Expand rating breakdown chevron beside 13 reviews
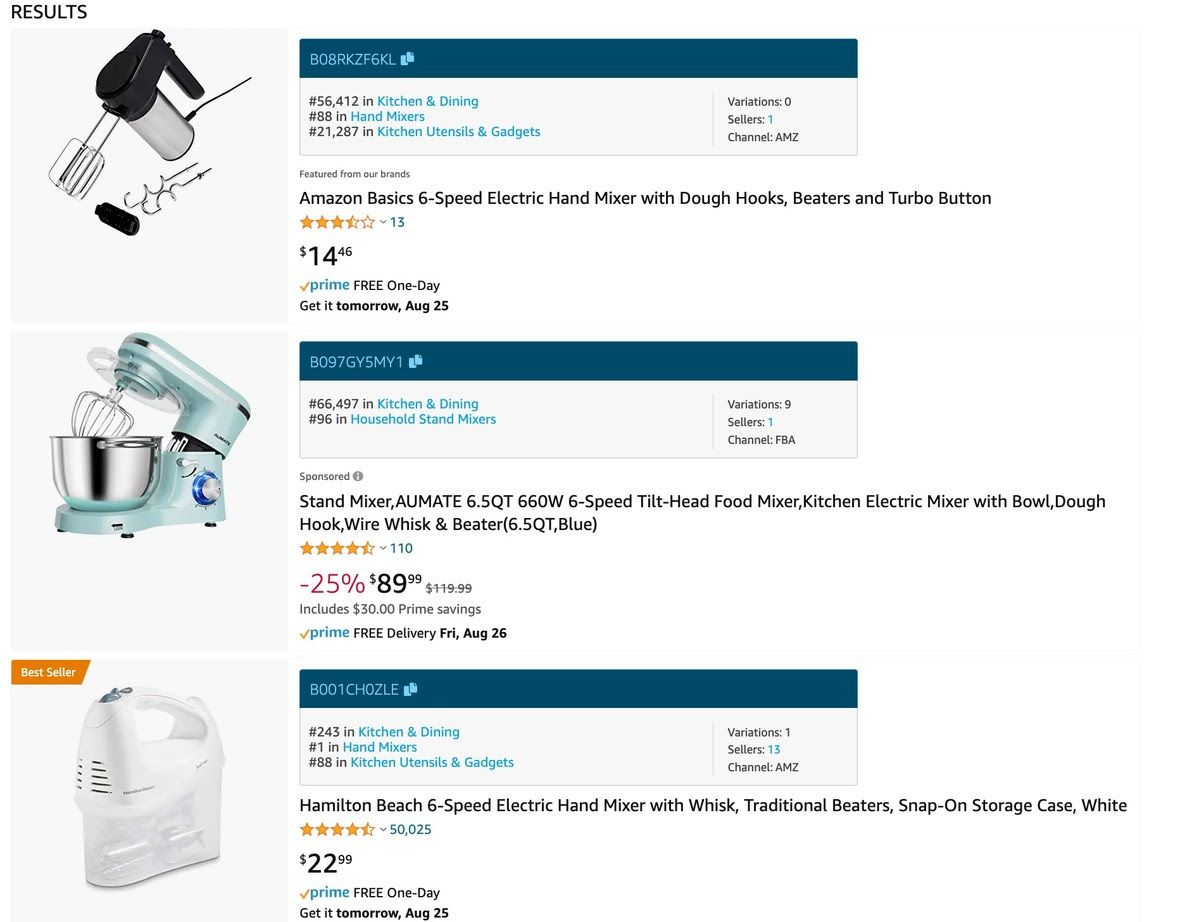Viewport: 1180px width, 922px height. (x=383, y=222)
